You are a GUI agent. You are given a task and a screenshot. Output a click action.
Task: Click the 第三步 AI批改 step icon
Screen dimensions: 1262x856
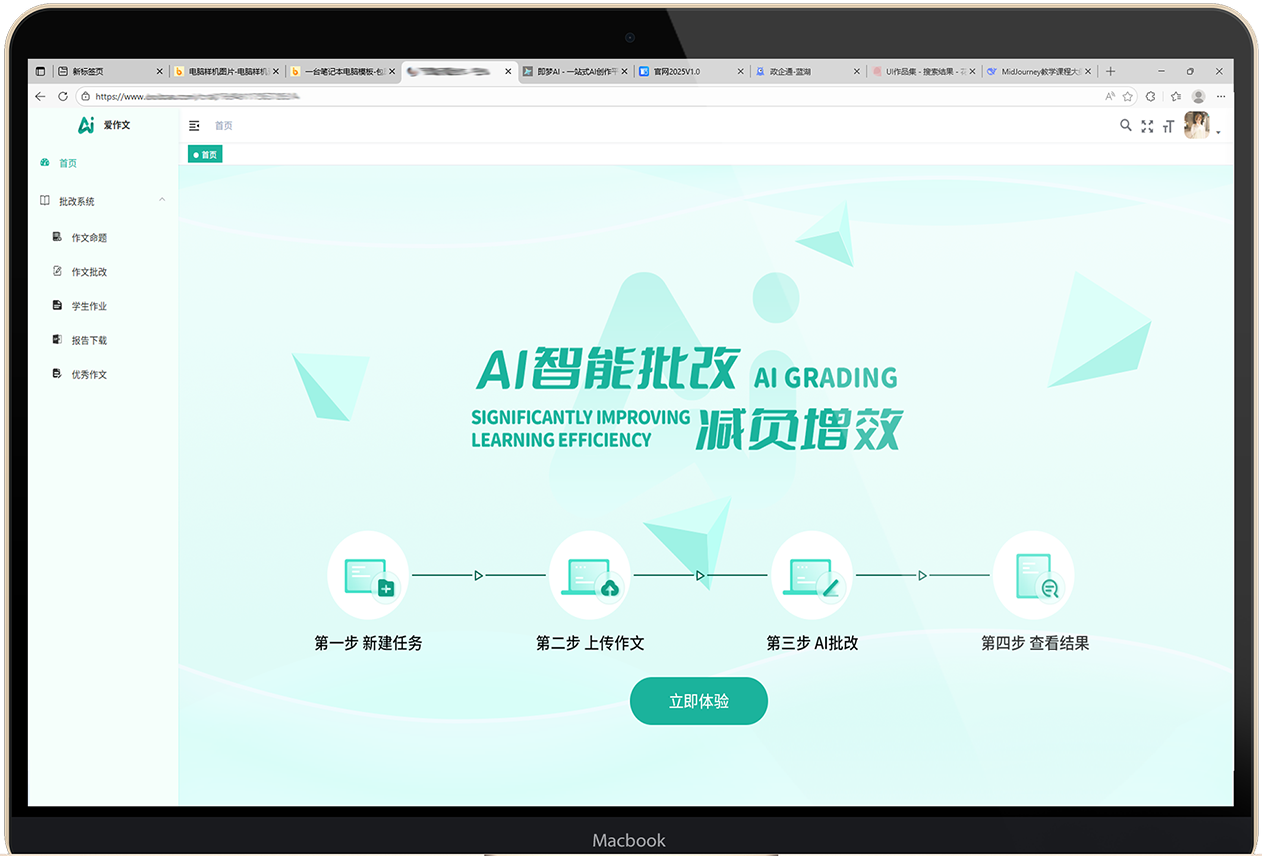(x=811, y=576)
